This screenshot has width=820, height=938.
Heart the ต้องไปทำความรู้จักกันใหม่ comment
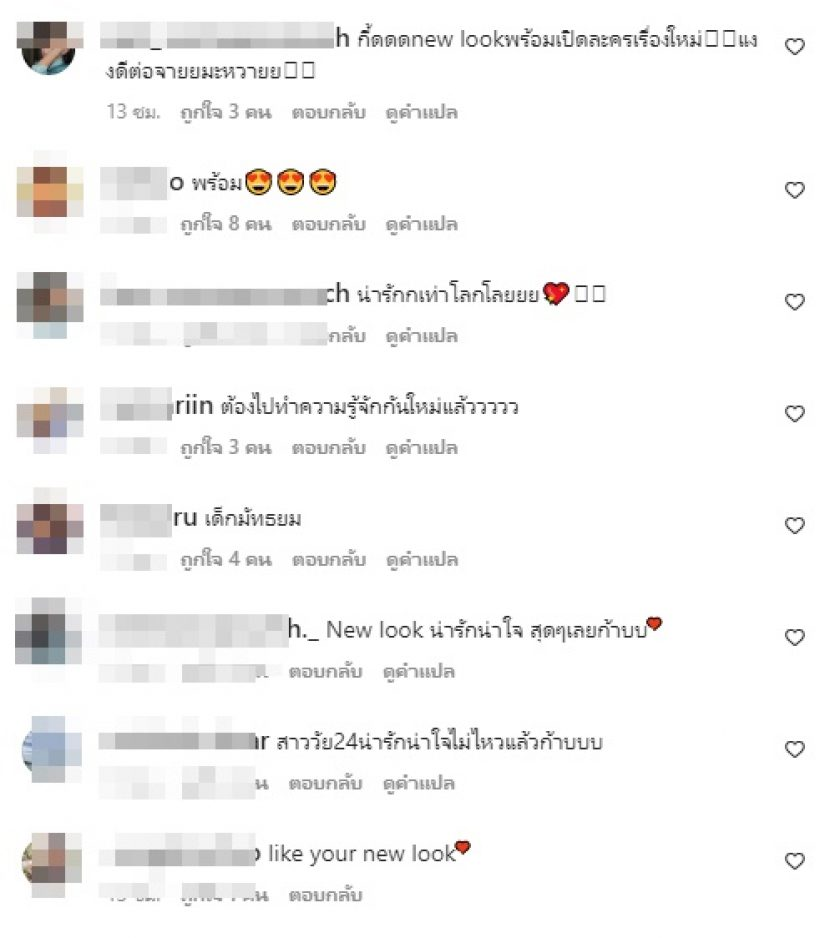click(794, 414)
